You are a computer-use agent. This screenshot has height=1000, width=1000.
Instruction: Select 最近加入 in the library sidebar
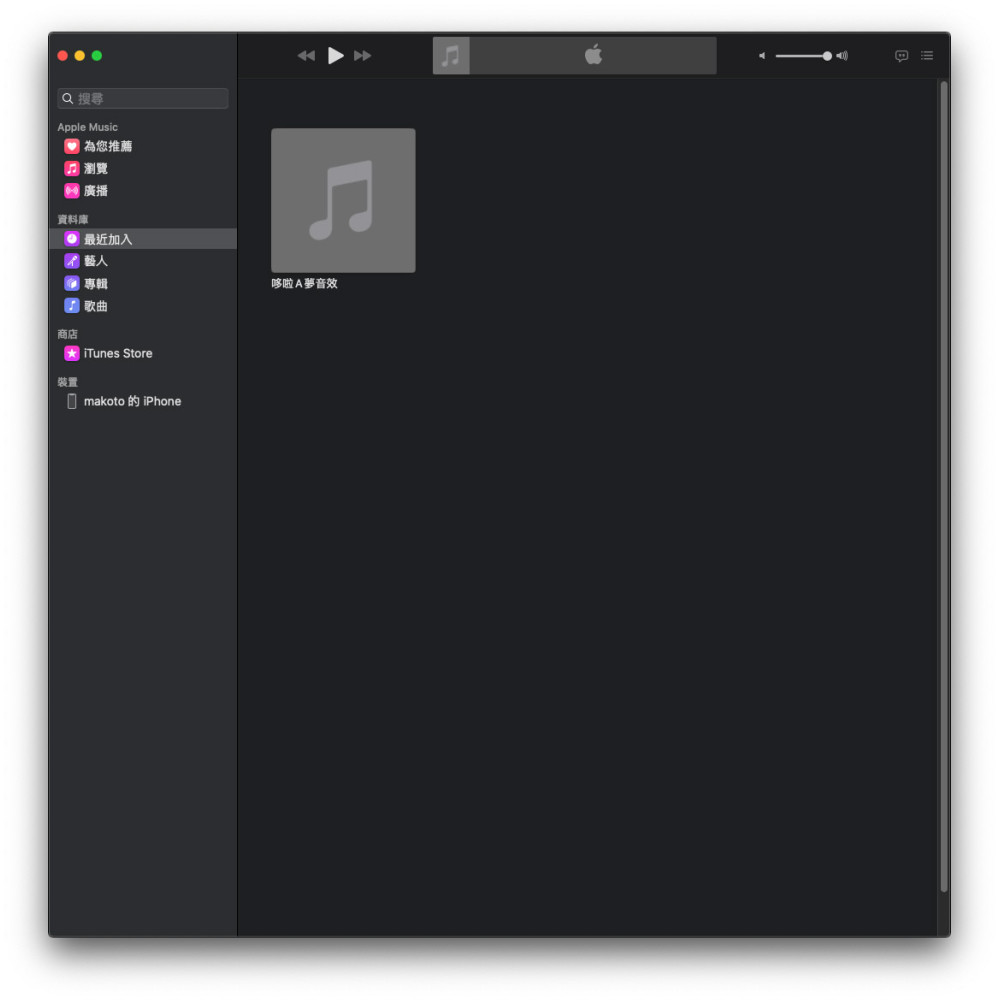tap(108, 239)
